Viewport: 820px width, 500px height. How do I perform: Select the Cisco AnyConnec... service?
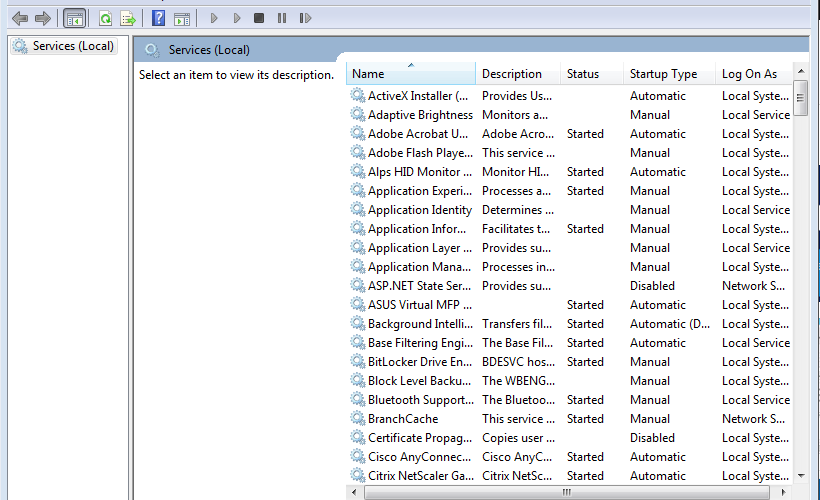pos(419,457)
